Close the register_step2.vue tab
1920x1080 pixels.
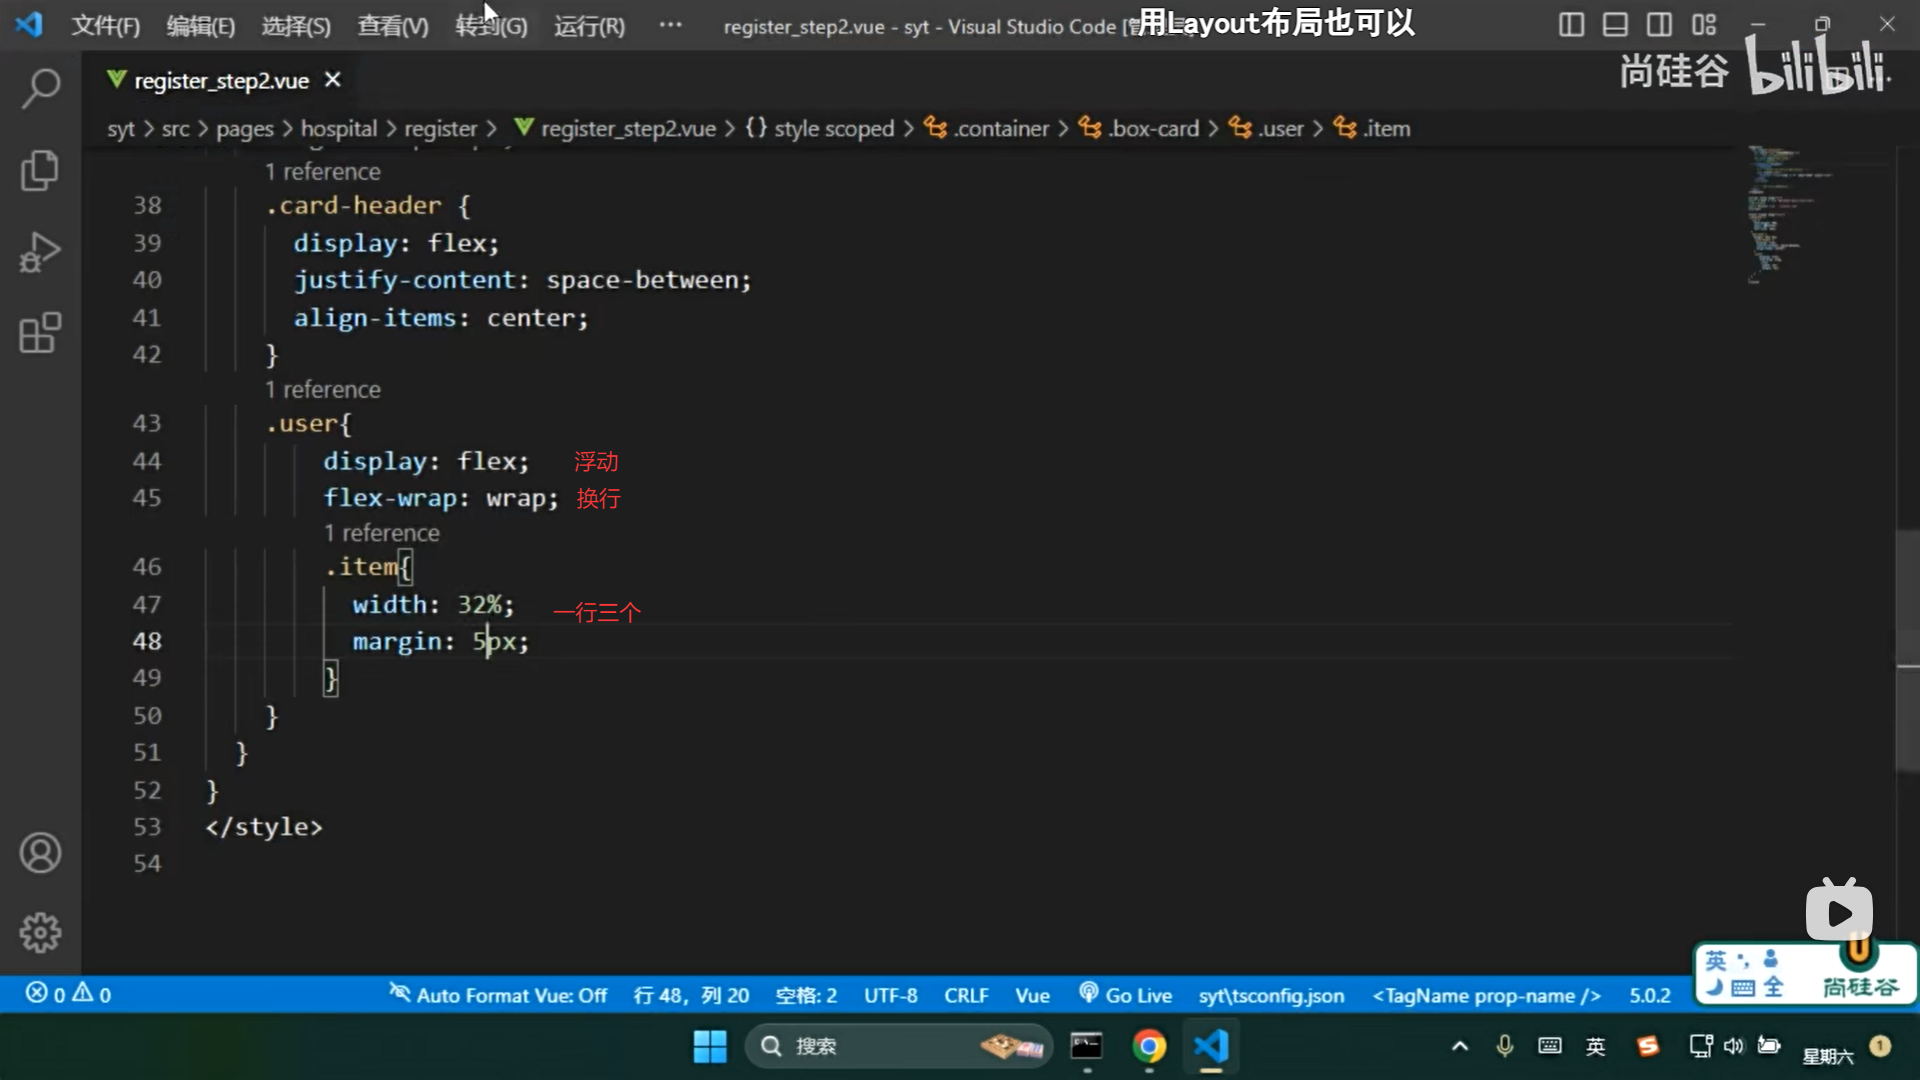pos(333,80)
